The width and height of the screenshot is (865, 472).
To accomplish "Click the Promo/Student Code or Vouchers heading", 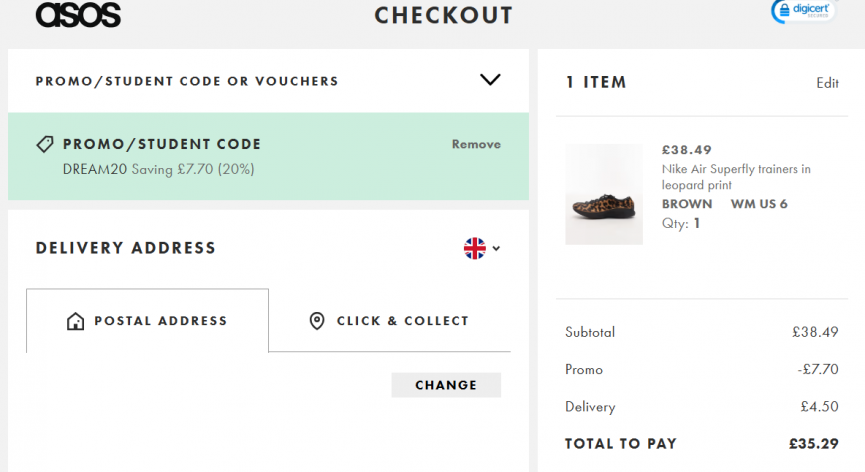I will point(187,81).
